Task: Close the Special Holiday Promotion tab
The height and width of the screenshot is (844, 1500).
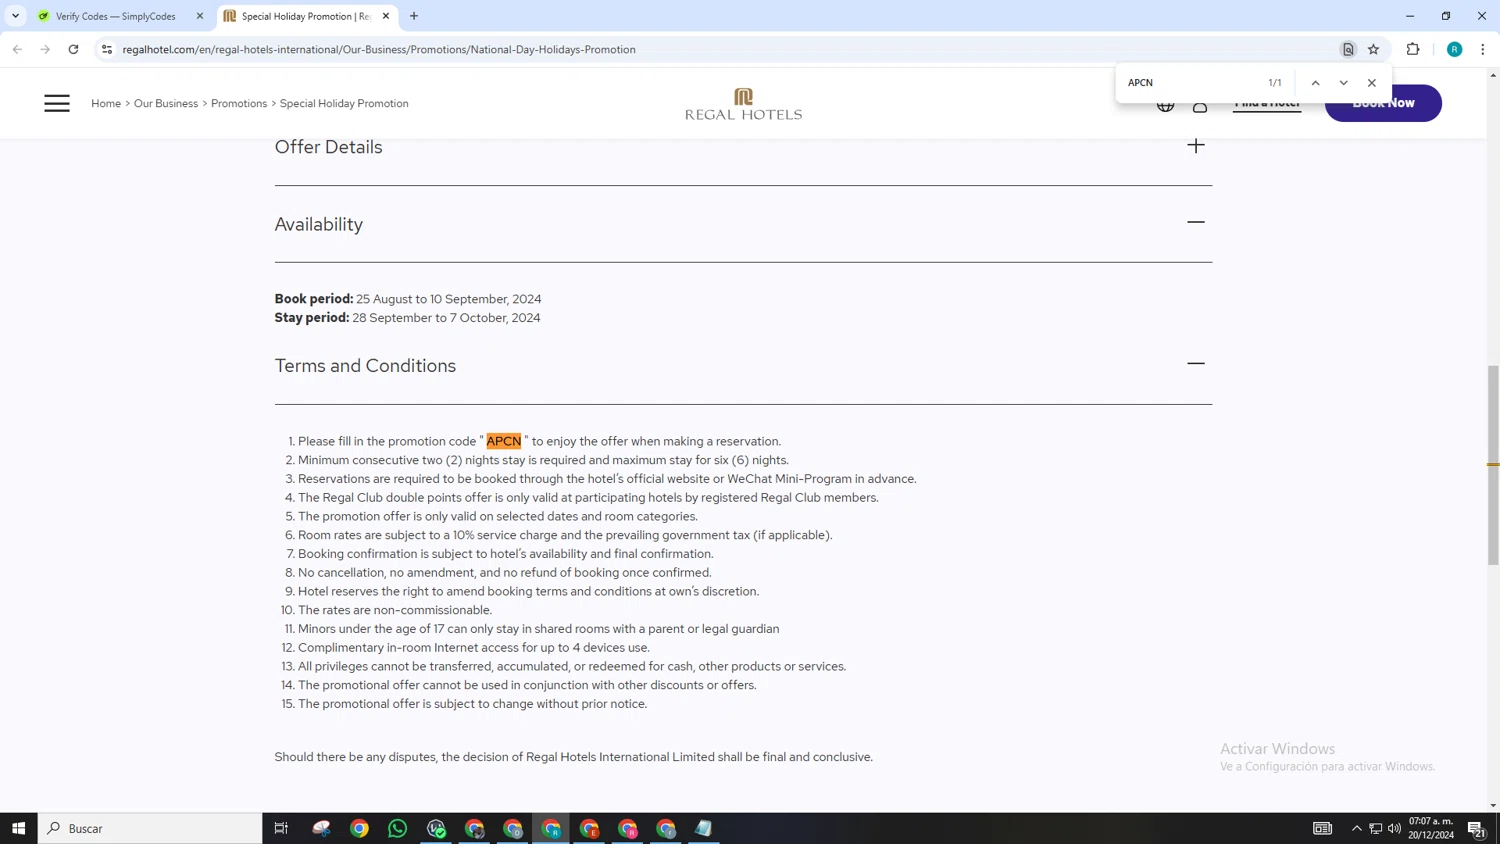Action: [x=386, y=16]
